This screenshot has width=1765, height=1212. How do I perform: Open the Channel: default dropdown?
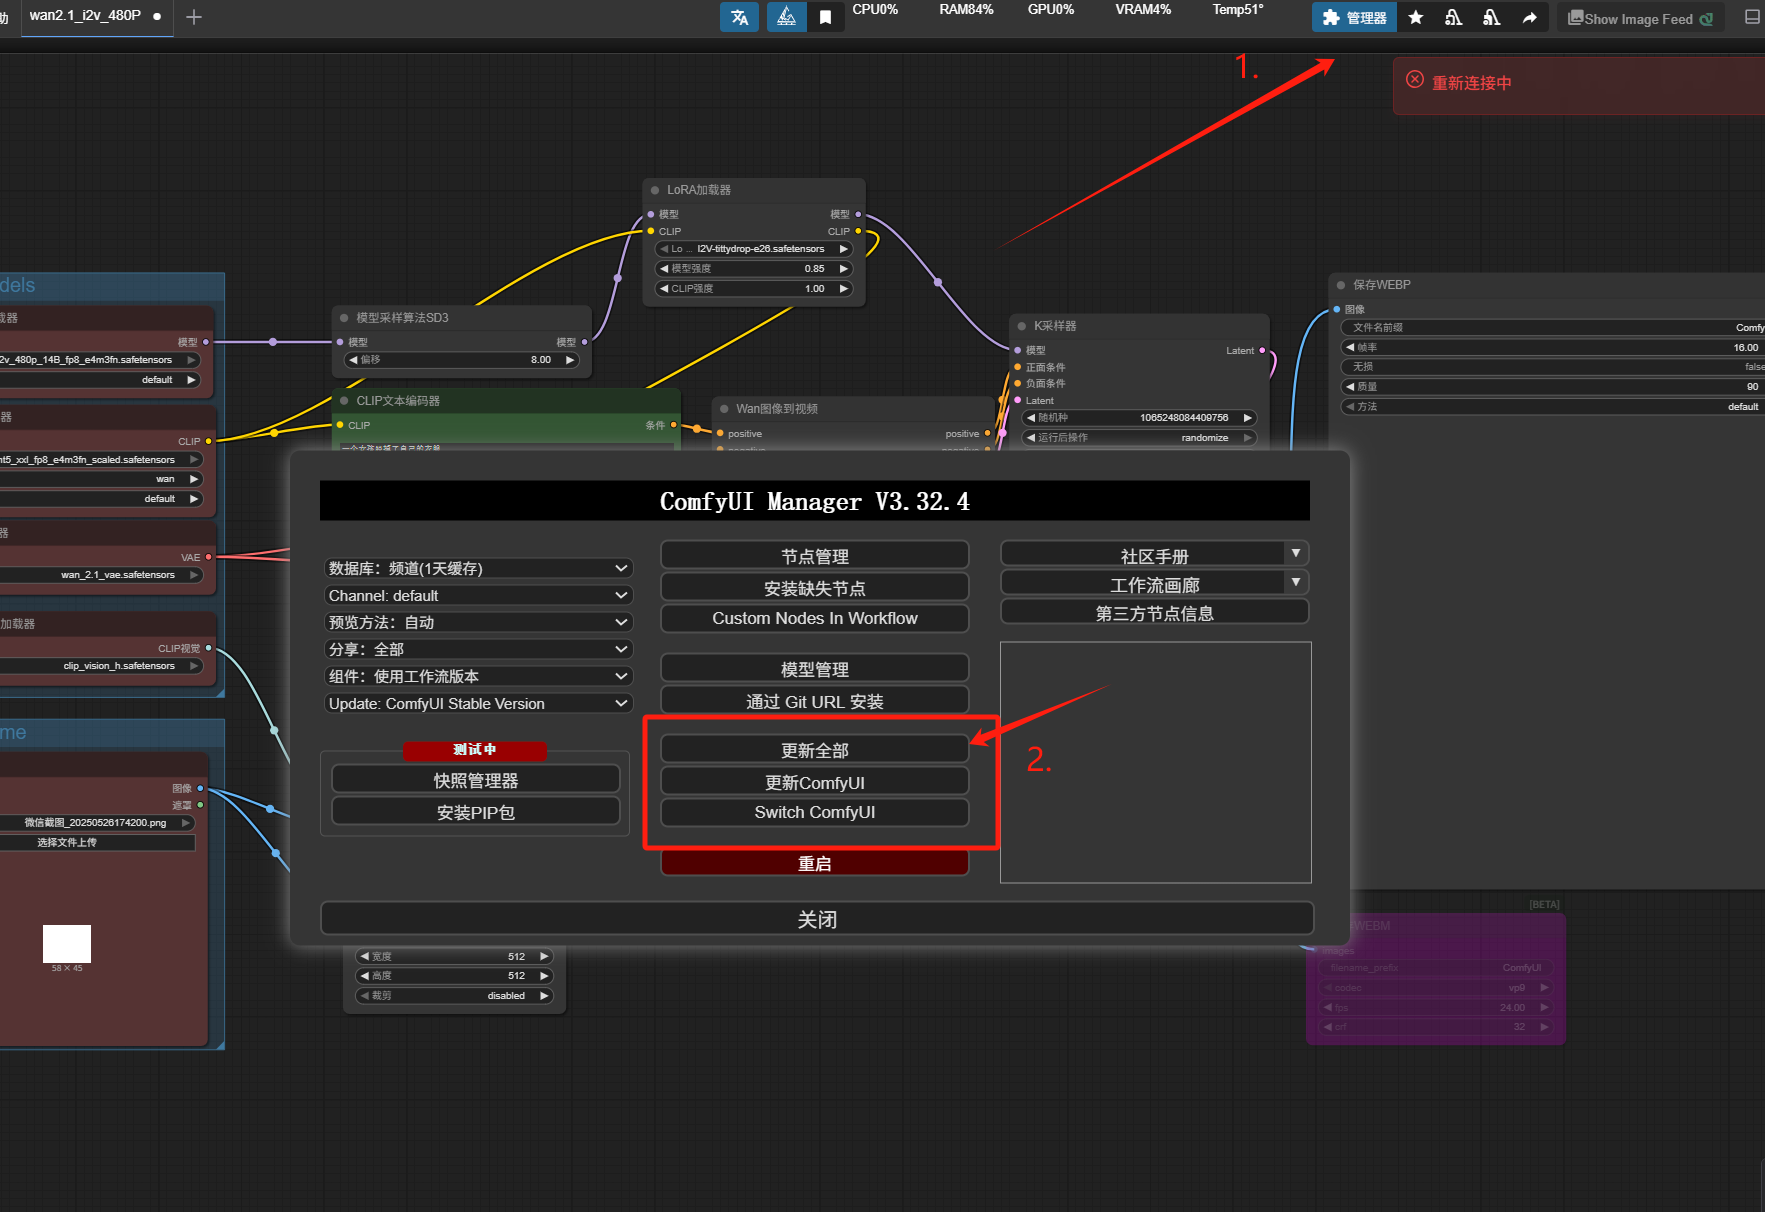coord(479,595)
